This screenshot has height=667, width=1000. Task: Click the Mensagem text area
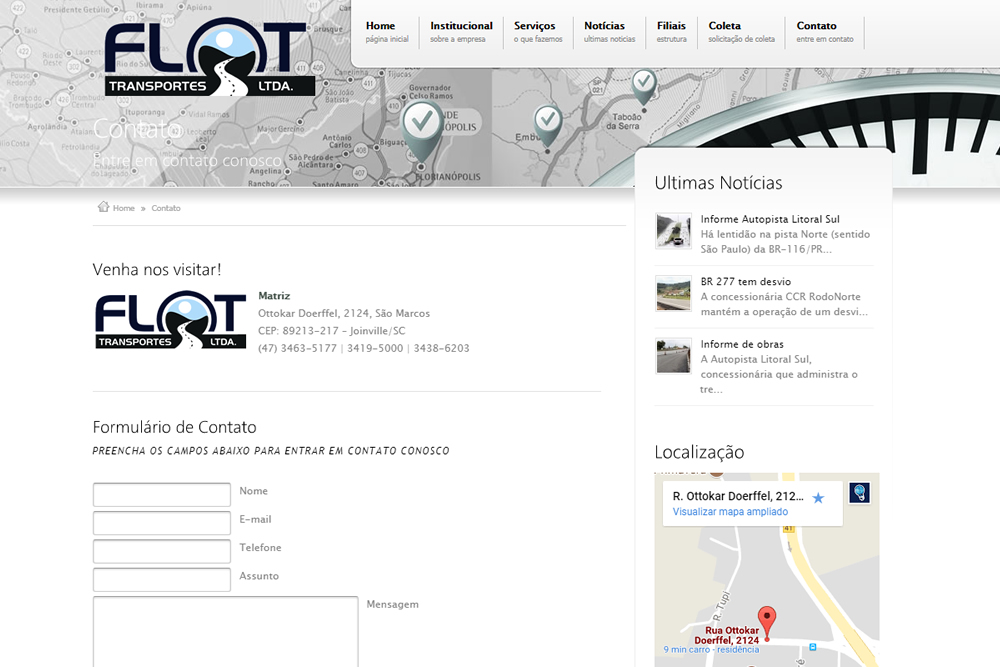coord(226,631)
